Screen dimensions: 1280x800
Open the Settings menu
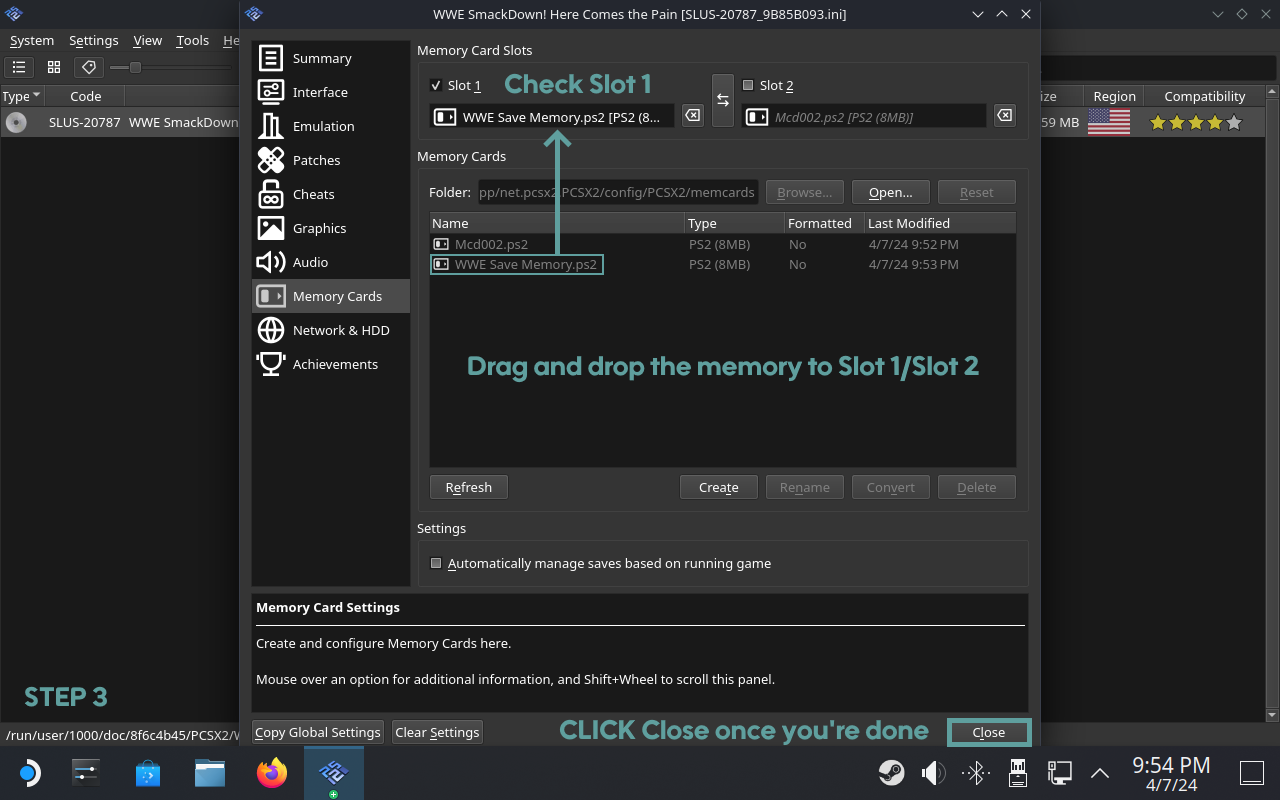tap(93, 40)
